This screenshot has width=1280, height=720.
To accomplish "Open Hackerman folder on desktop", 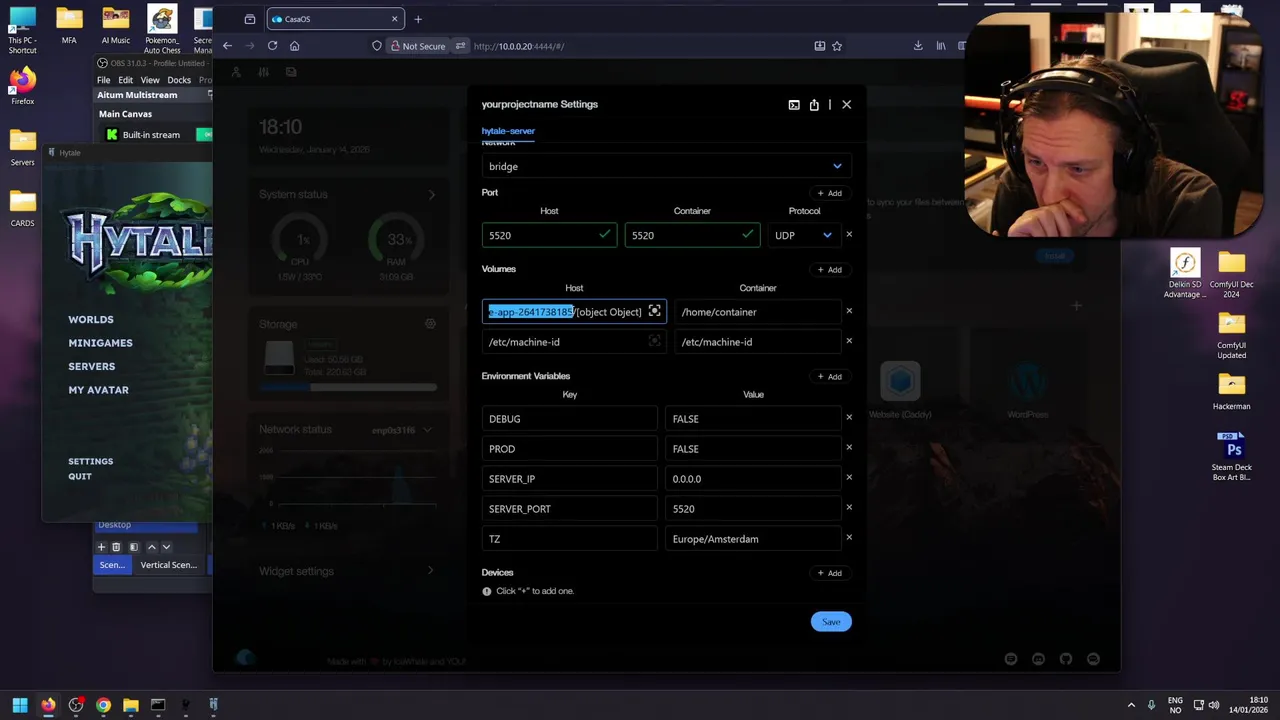I will tap(1231, 391).
